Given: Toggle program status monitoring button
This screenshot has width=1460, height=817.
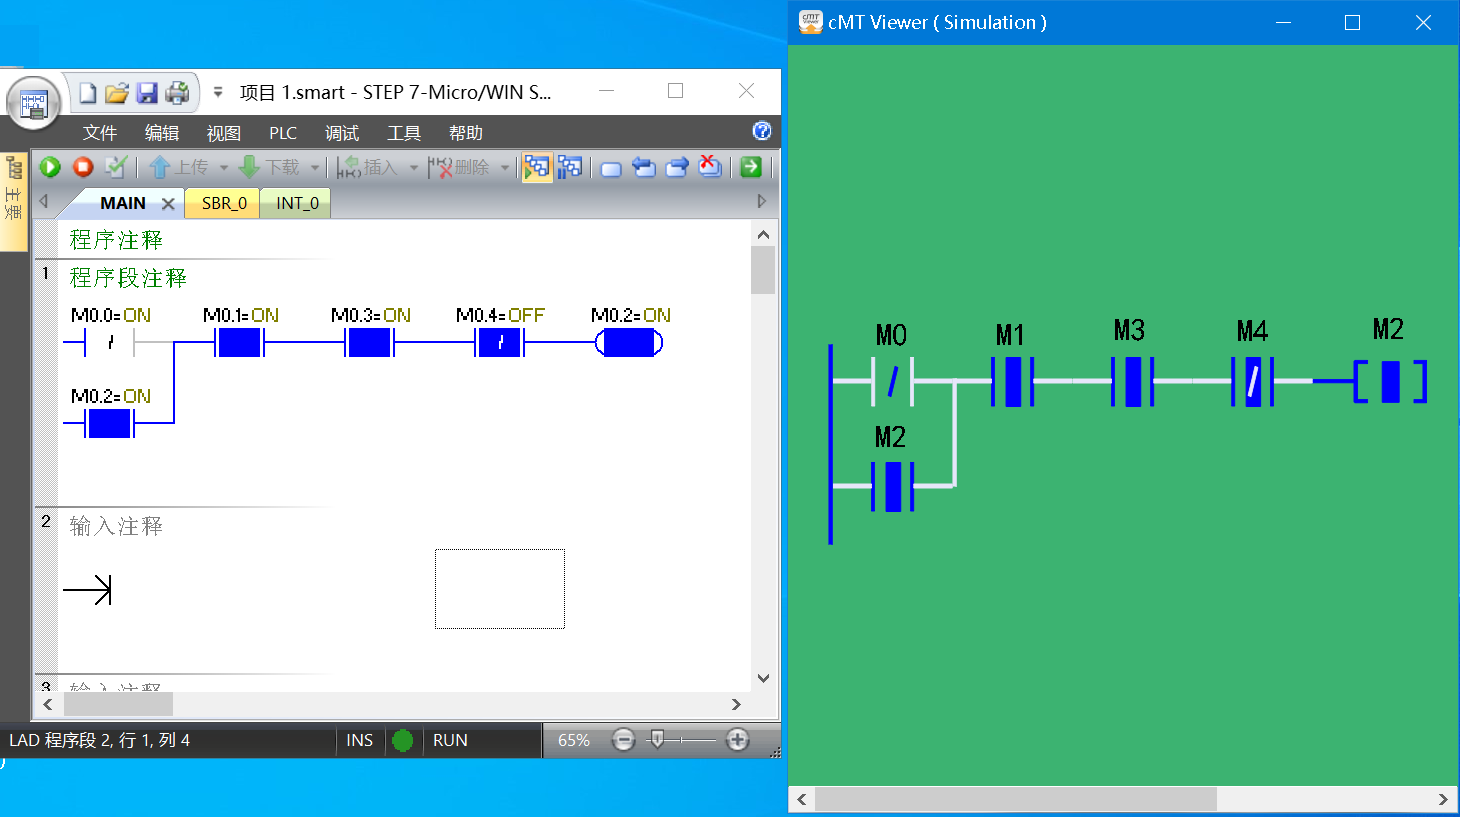Looking at the screenshot, I should tap(537, 167).
